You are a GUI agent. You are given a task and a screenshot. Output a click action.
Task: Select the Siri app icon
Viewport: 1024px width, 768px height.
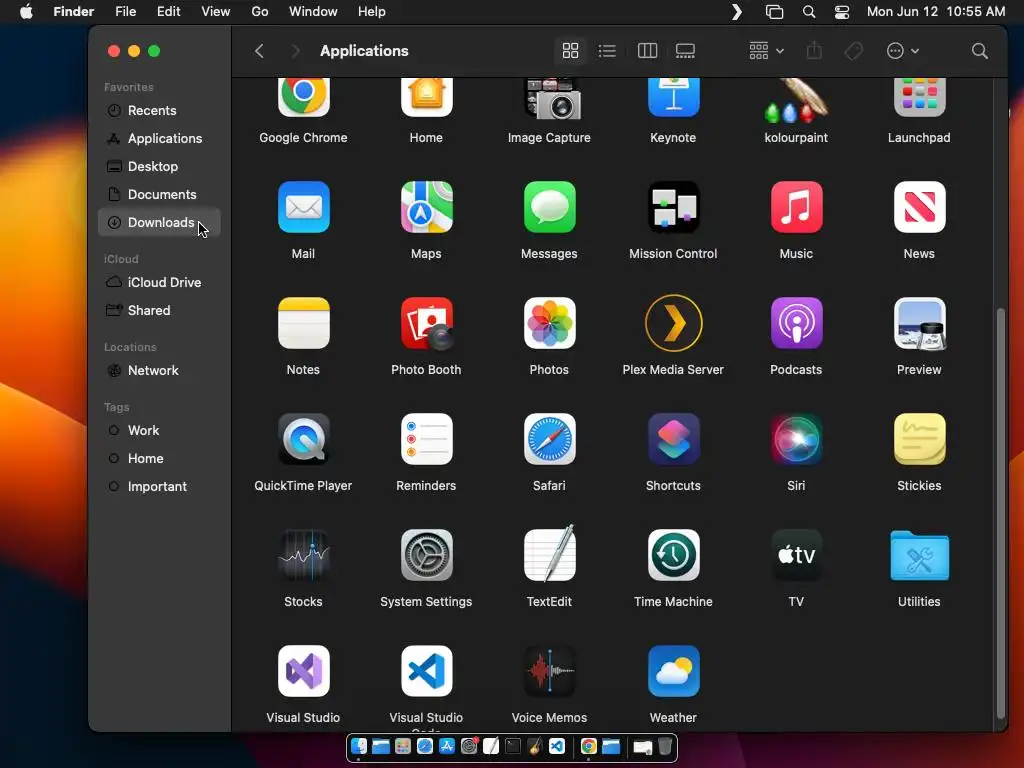(796, 439)
